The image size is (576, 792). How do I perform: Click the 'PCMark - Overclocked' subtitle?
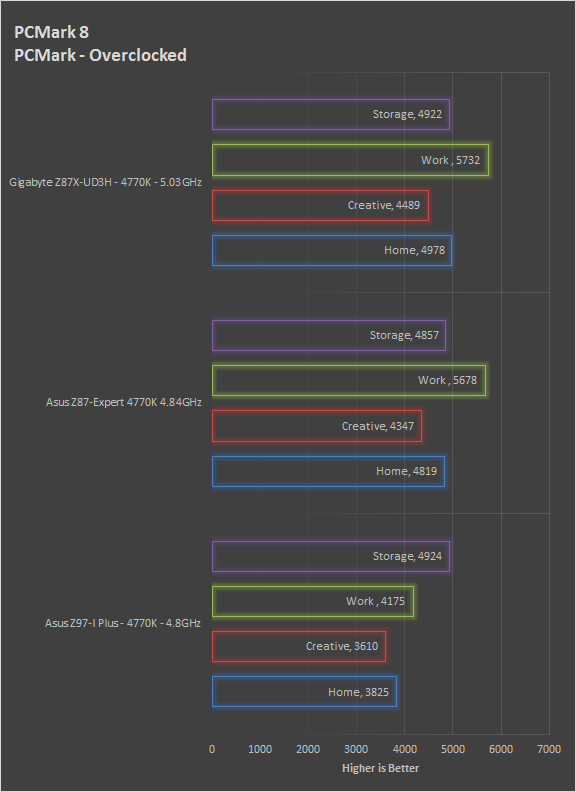point(101,55)
